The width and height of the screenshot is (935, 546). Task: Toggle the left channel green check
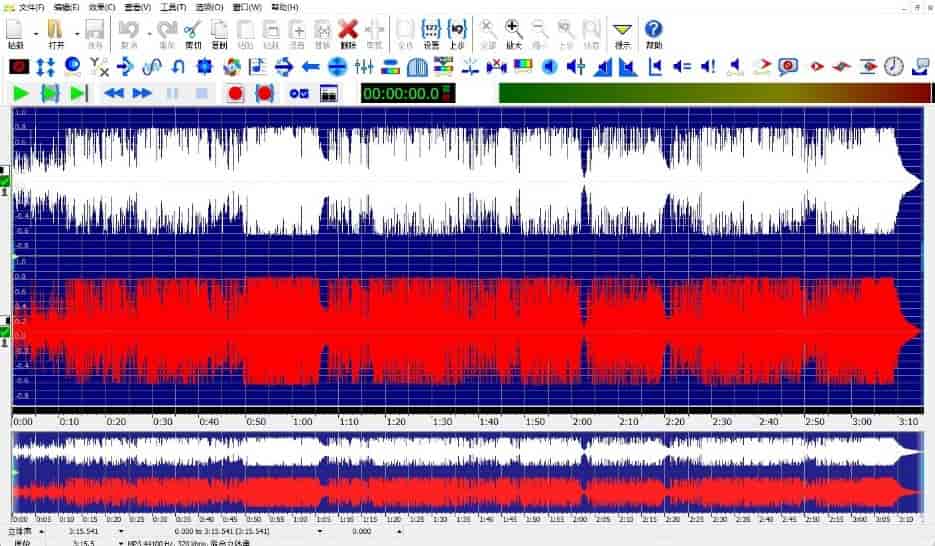[x=5, y=181]
